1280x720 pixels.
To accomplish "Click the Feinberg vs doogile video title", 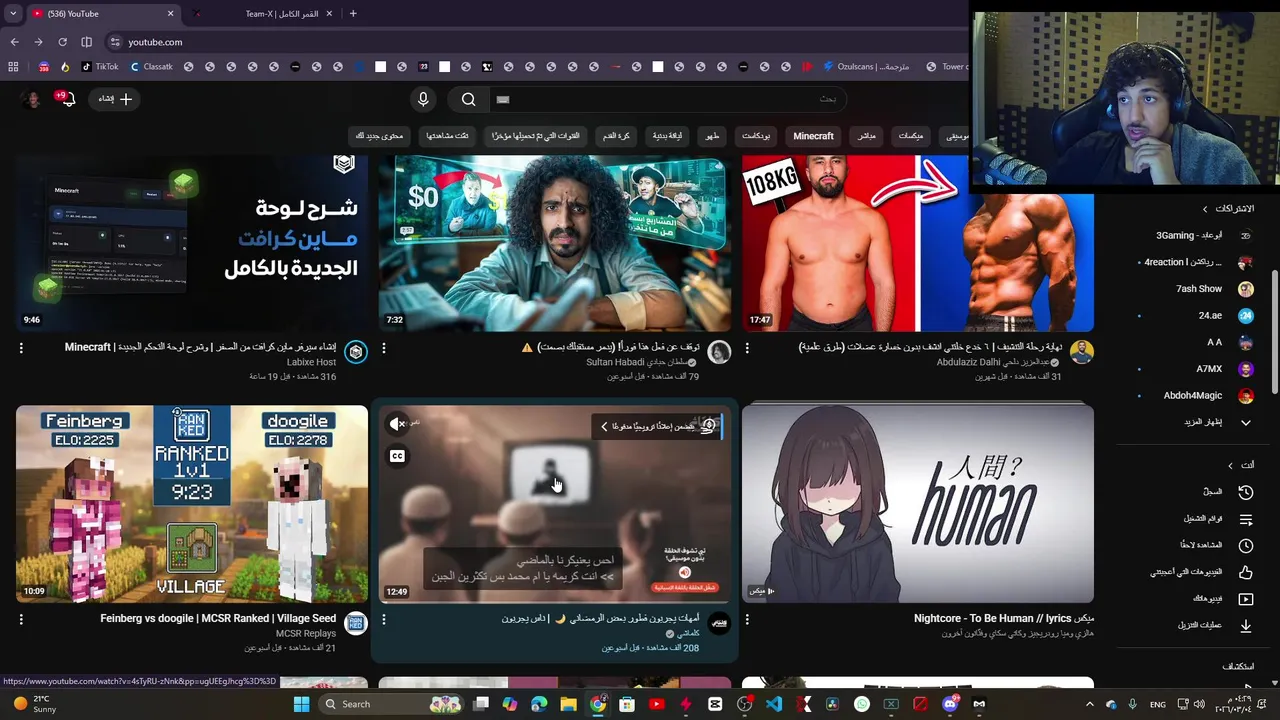I will pos(218,618).
